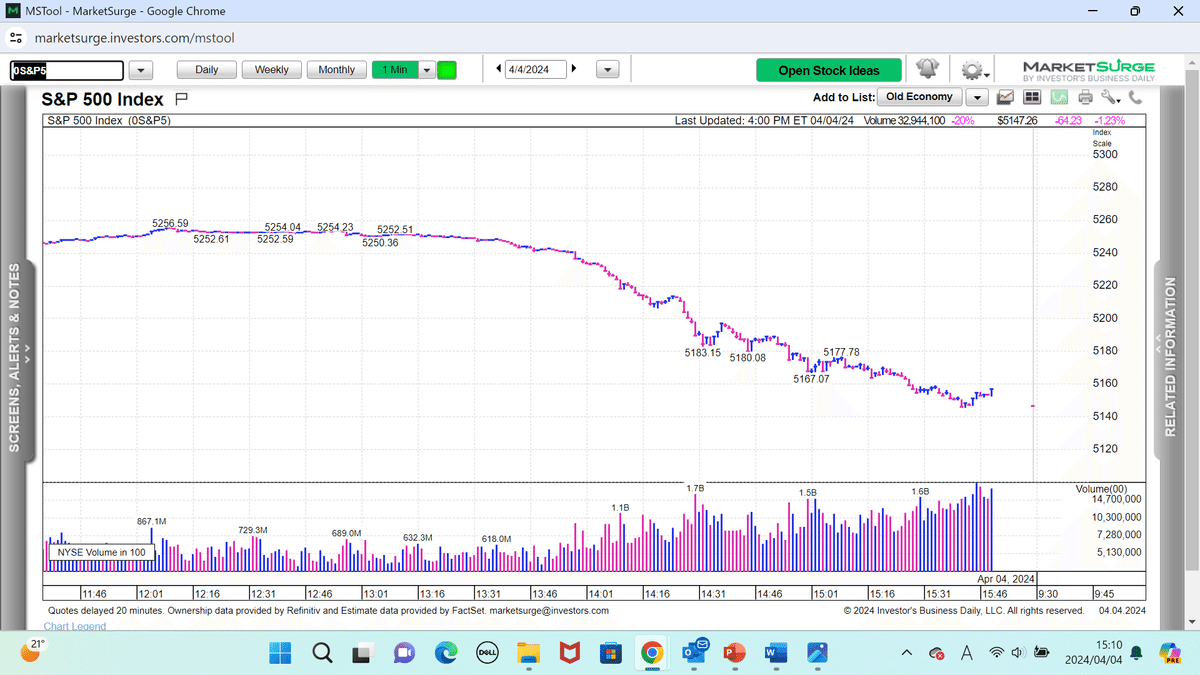The image size is (1200, 675).
Task: Click the printer icon
Action: pyautogui.click(x=1085, y=97)
